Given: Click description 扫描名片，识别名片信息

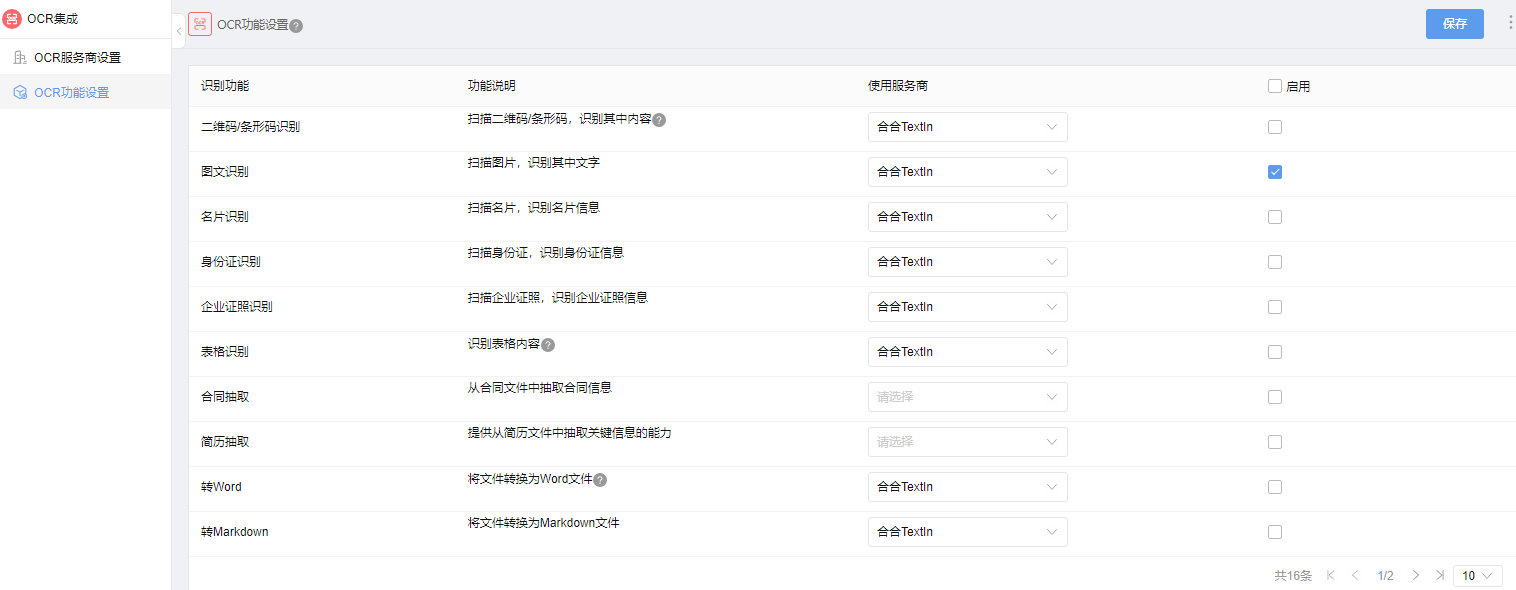Looking at the screenshot, I should coord(534,208).
